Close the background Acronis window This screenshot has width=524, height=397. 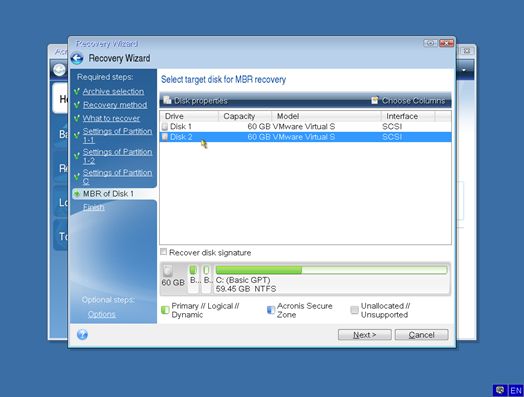pos(467,51)
